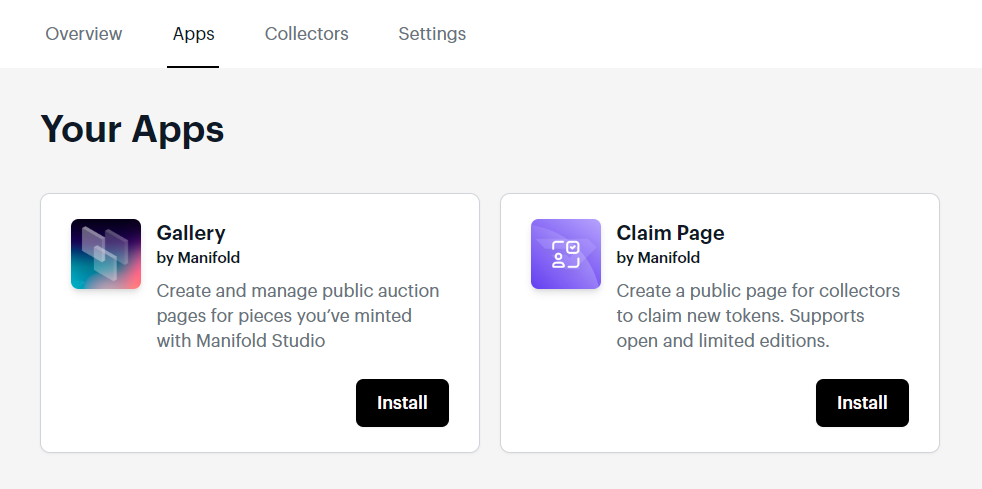The height and width of the screenshot is (489, 982).
Task: Click the Claim Page app icon
Action: (x=566, y=254)
